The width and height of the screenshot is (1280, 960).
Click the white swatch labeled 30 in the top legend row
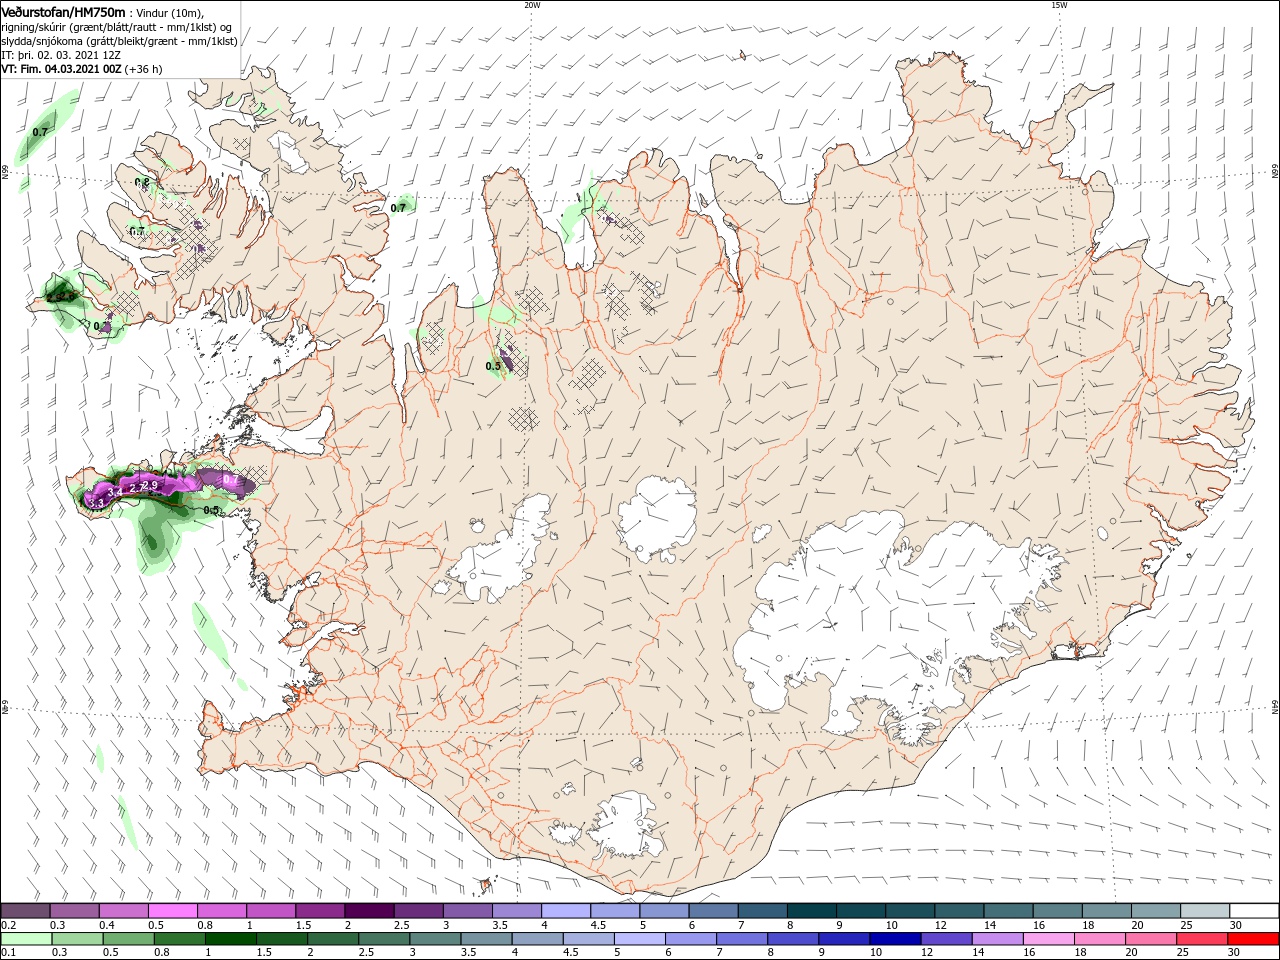pos(1254,911)
